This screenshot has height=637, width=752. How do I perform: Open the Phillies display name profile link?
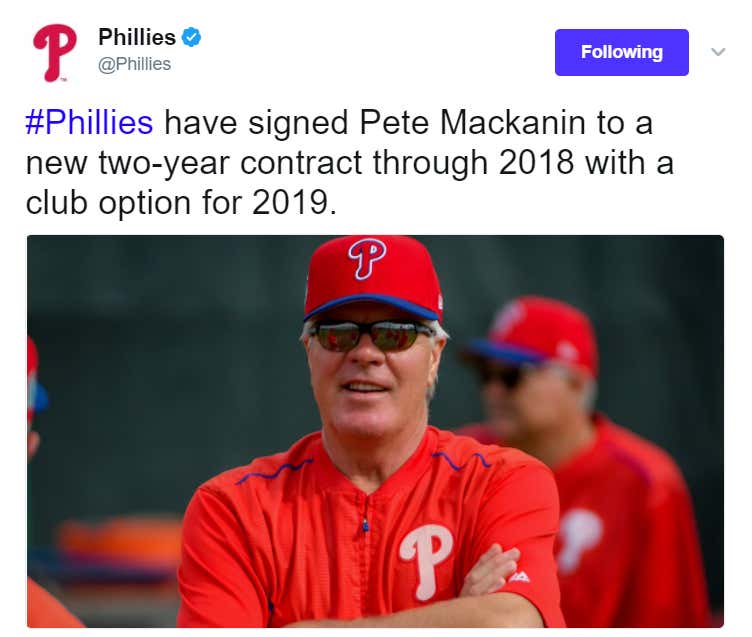pos(137,38)
